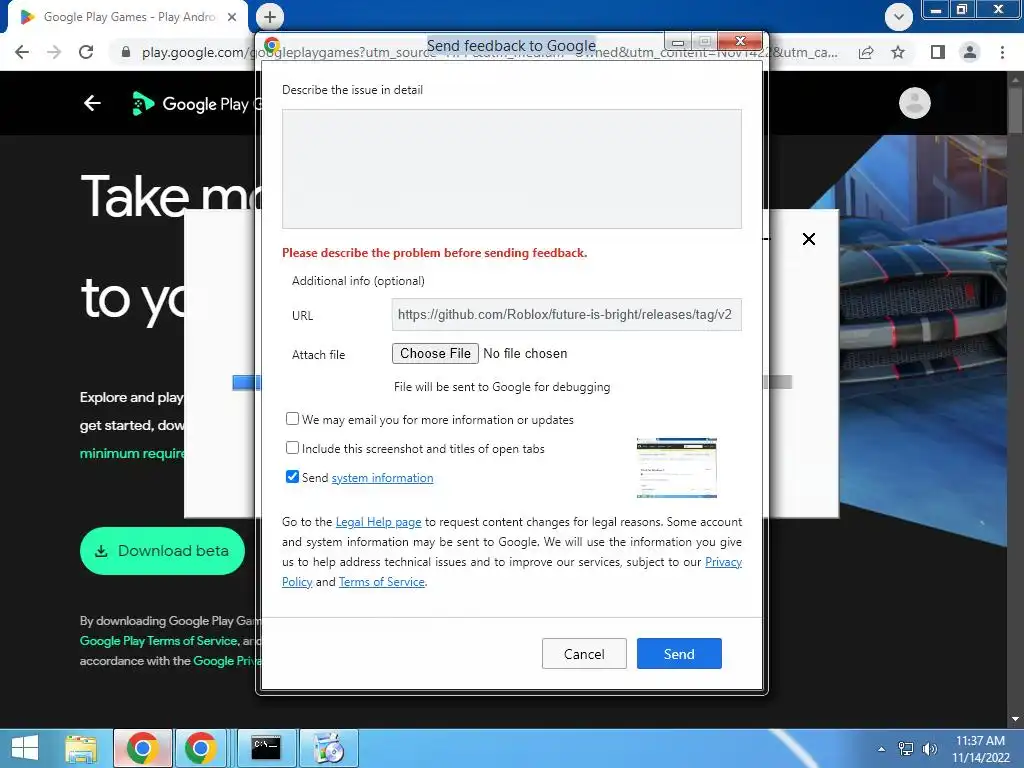Screen dimensions: 1024x768
Task: Reload the page with refresh icon
Action: click(x=86, y=52)
